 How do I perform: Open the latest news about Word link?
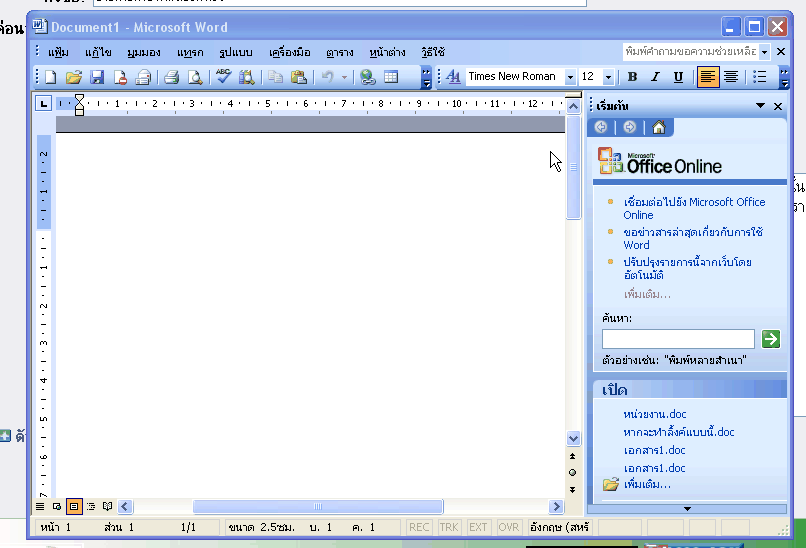pyautogui.click(x=693, y=238)
